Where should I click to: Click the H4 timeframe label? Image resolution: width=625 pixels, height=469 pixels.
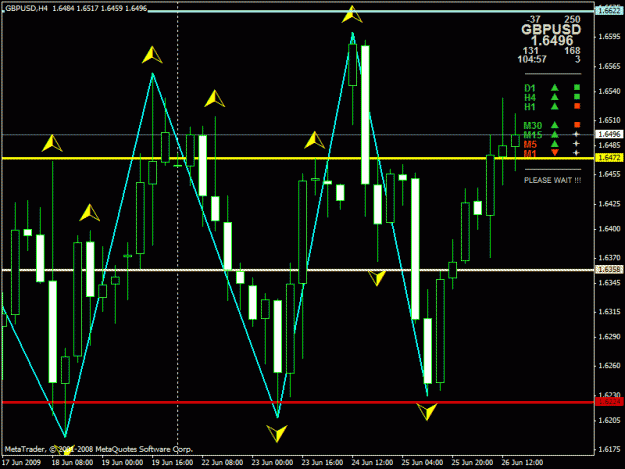[x=530, y=98]
